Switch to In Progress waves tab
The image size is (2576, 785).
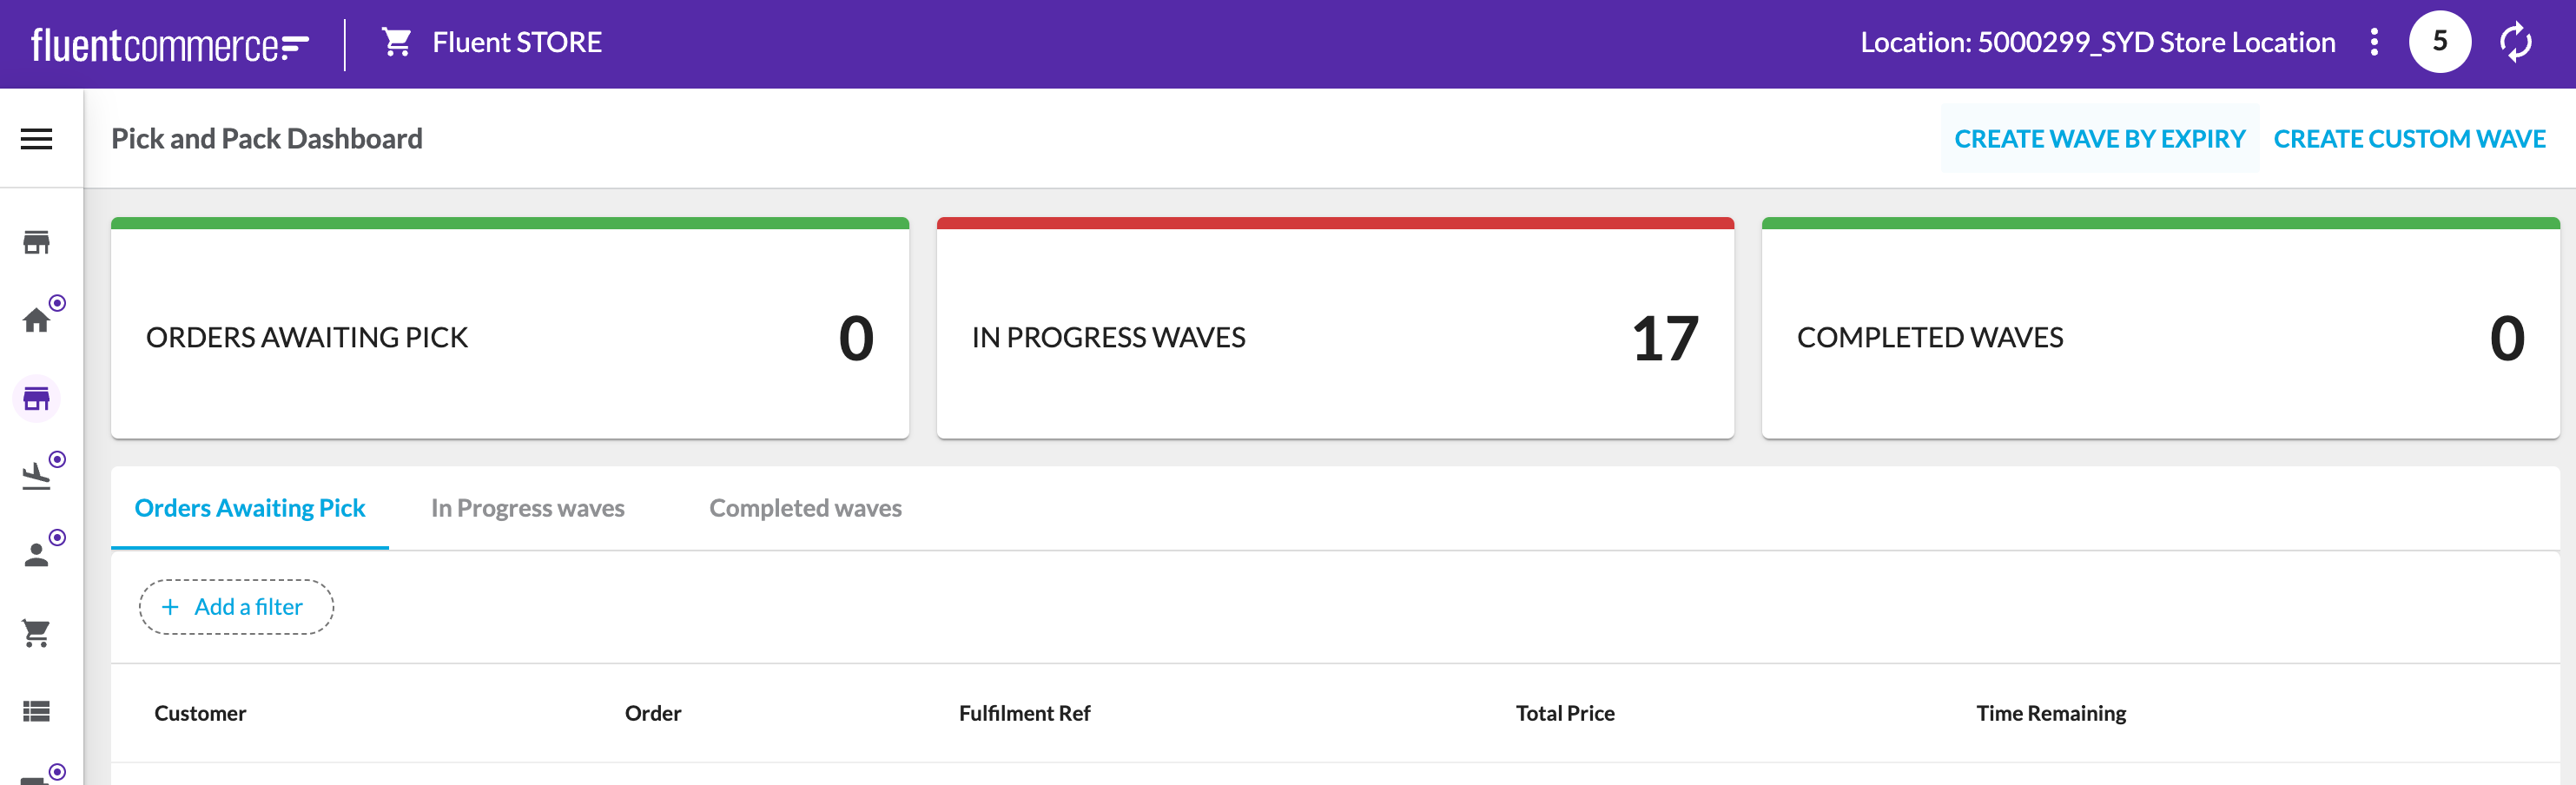(x=527, y=508)
